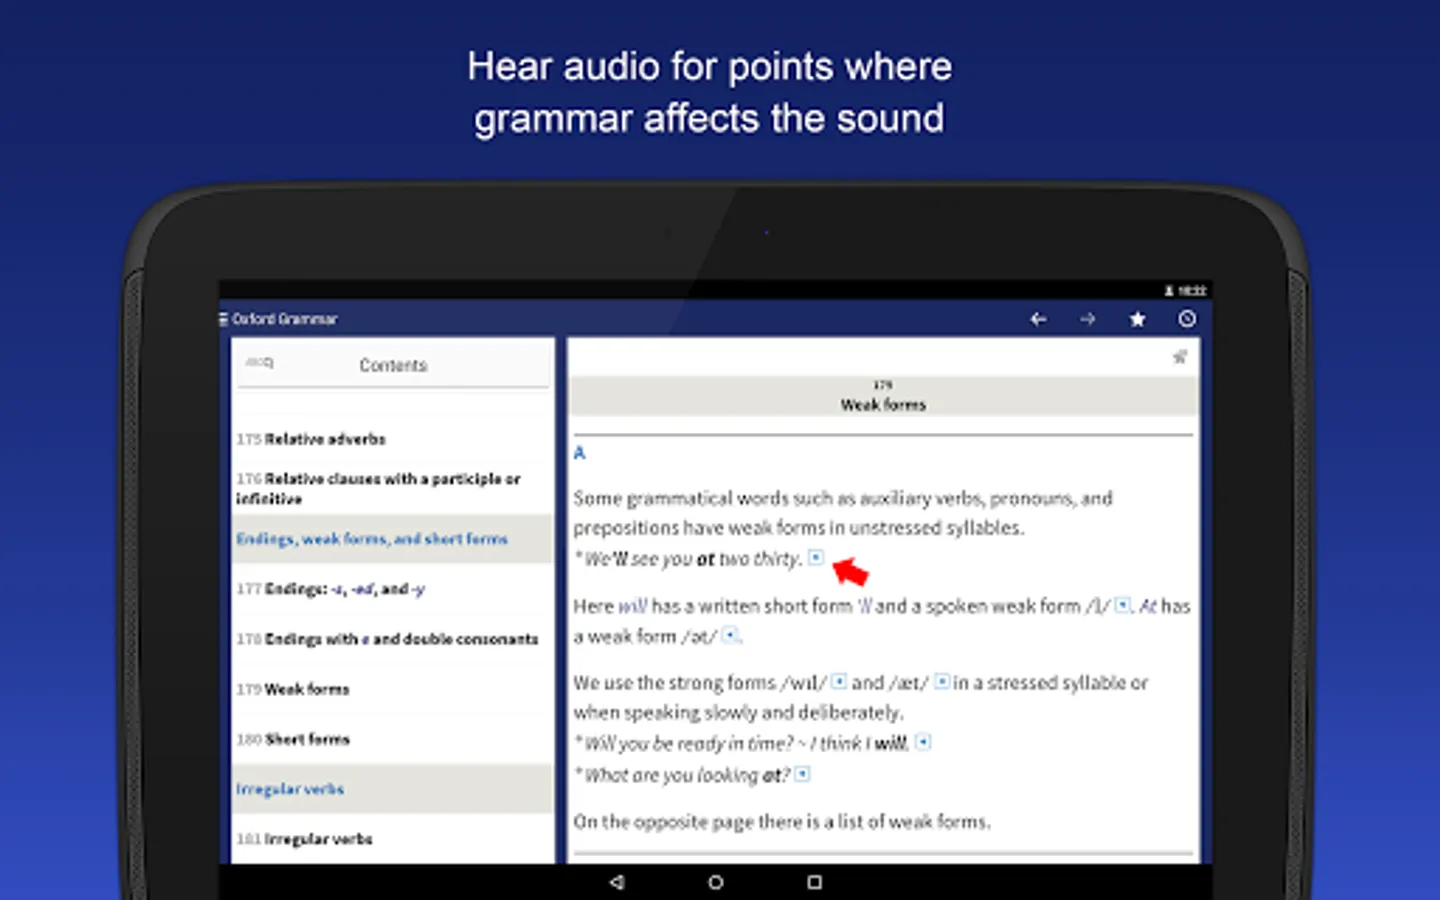
Task: Play audio for weak form /l/
Action: click(x=1123, y=605)
